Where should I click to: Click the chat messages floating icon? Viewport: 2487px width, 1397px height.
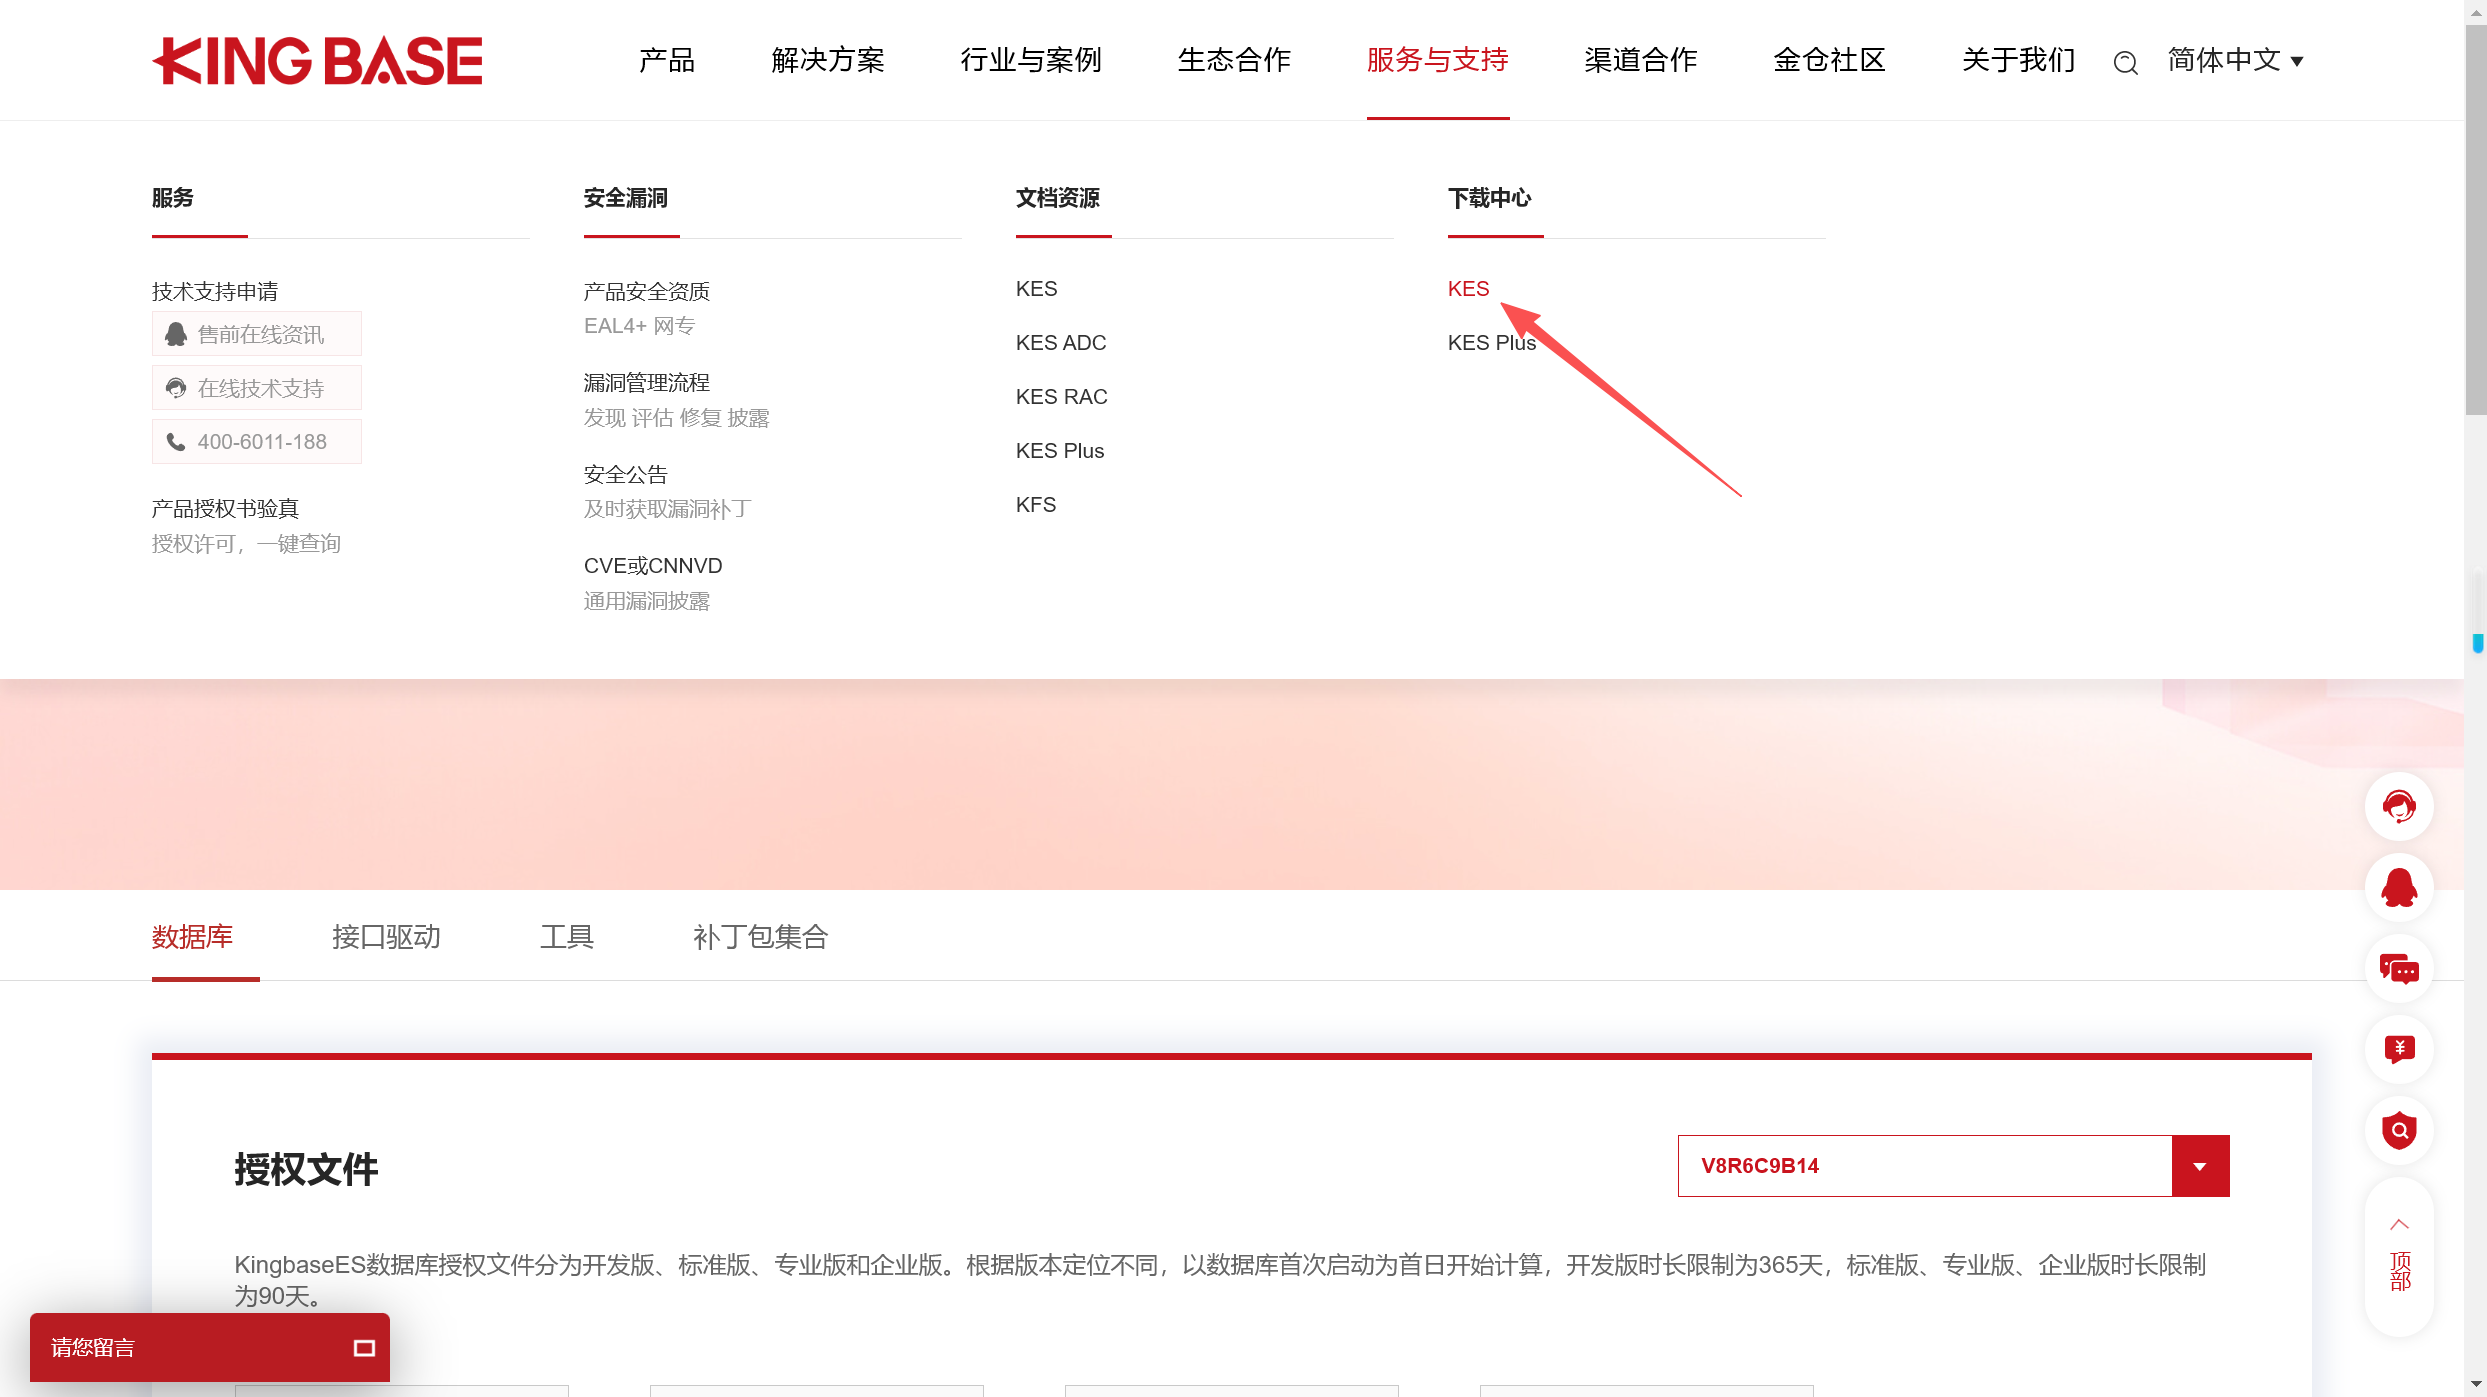click(x=2400, y=969)
